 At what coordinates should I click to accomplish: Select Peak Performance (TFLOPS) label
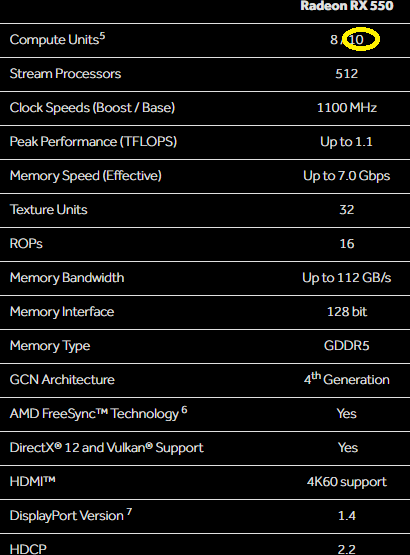pos(93,142)
